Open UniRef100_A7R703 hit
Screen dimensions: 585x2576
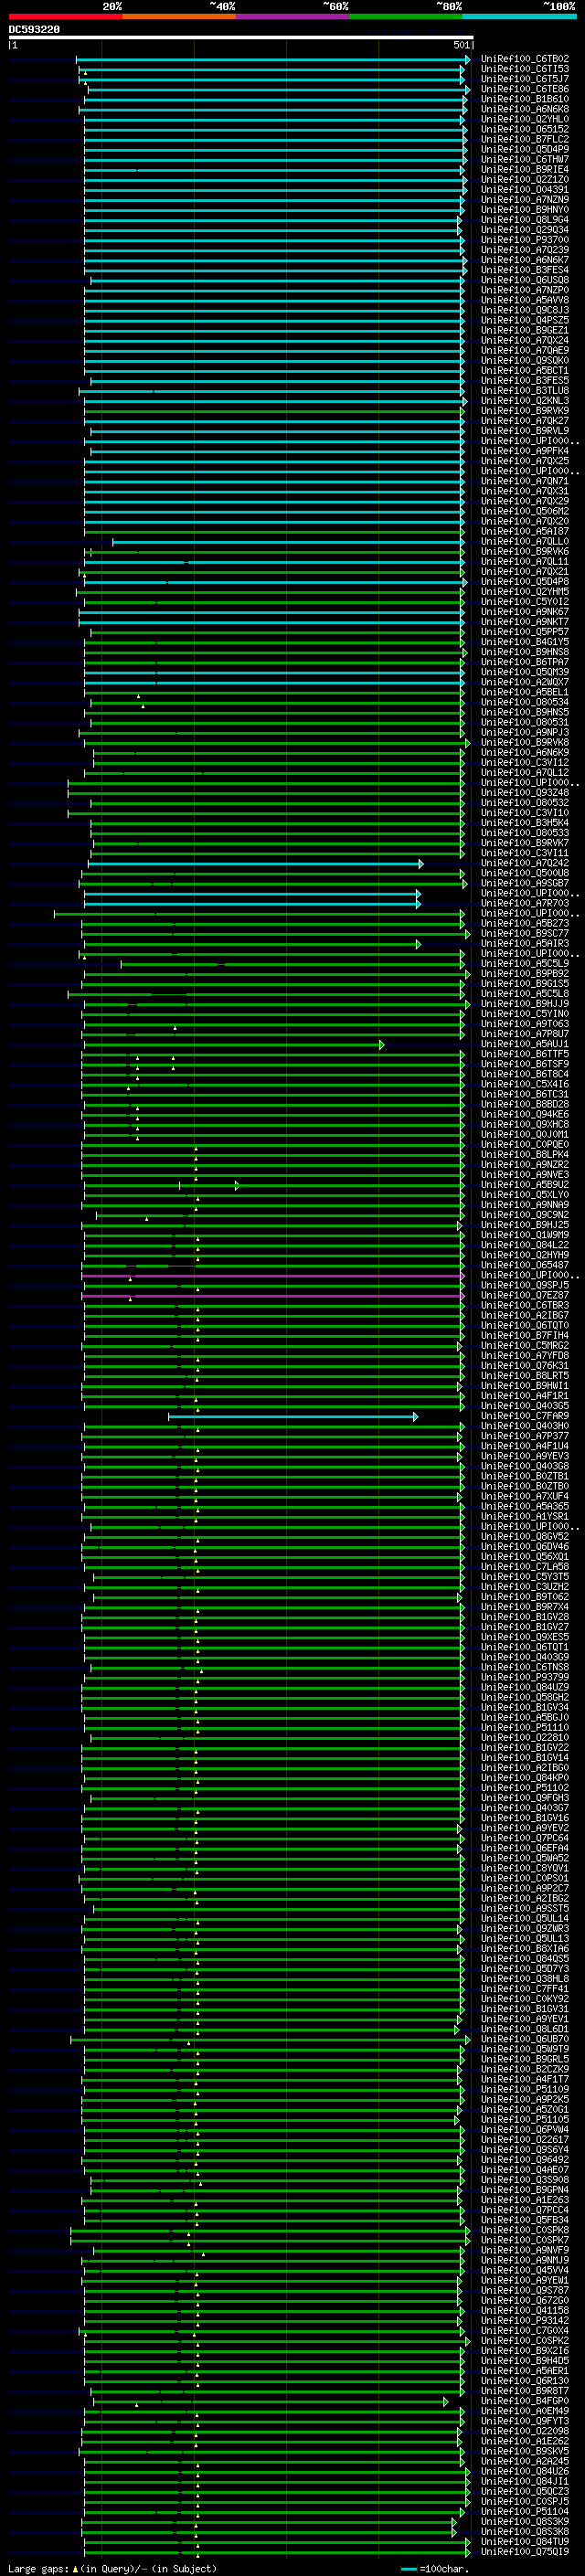click(x=525, y=903)
